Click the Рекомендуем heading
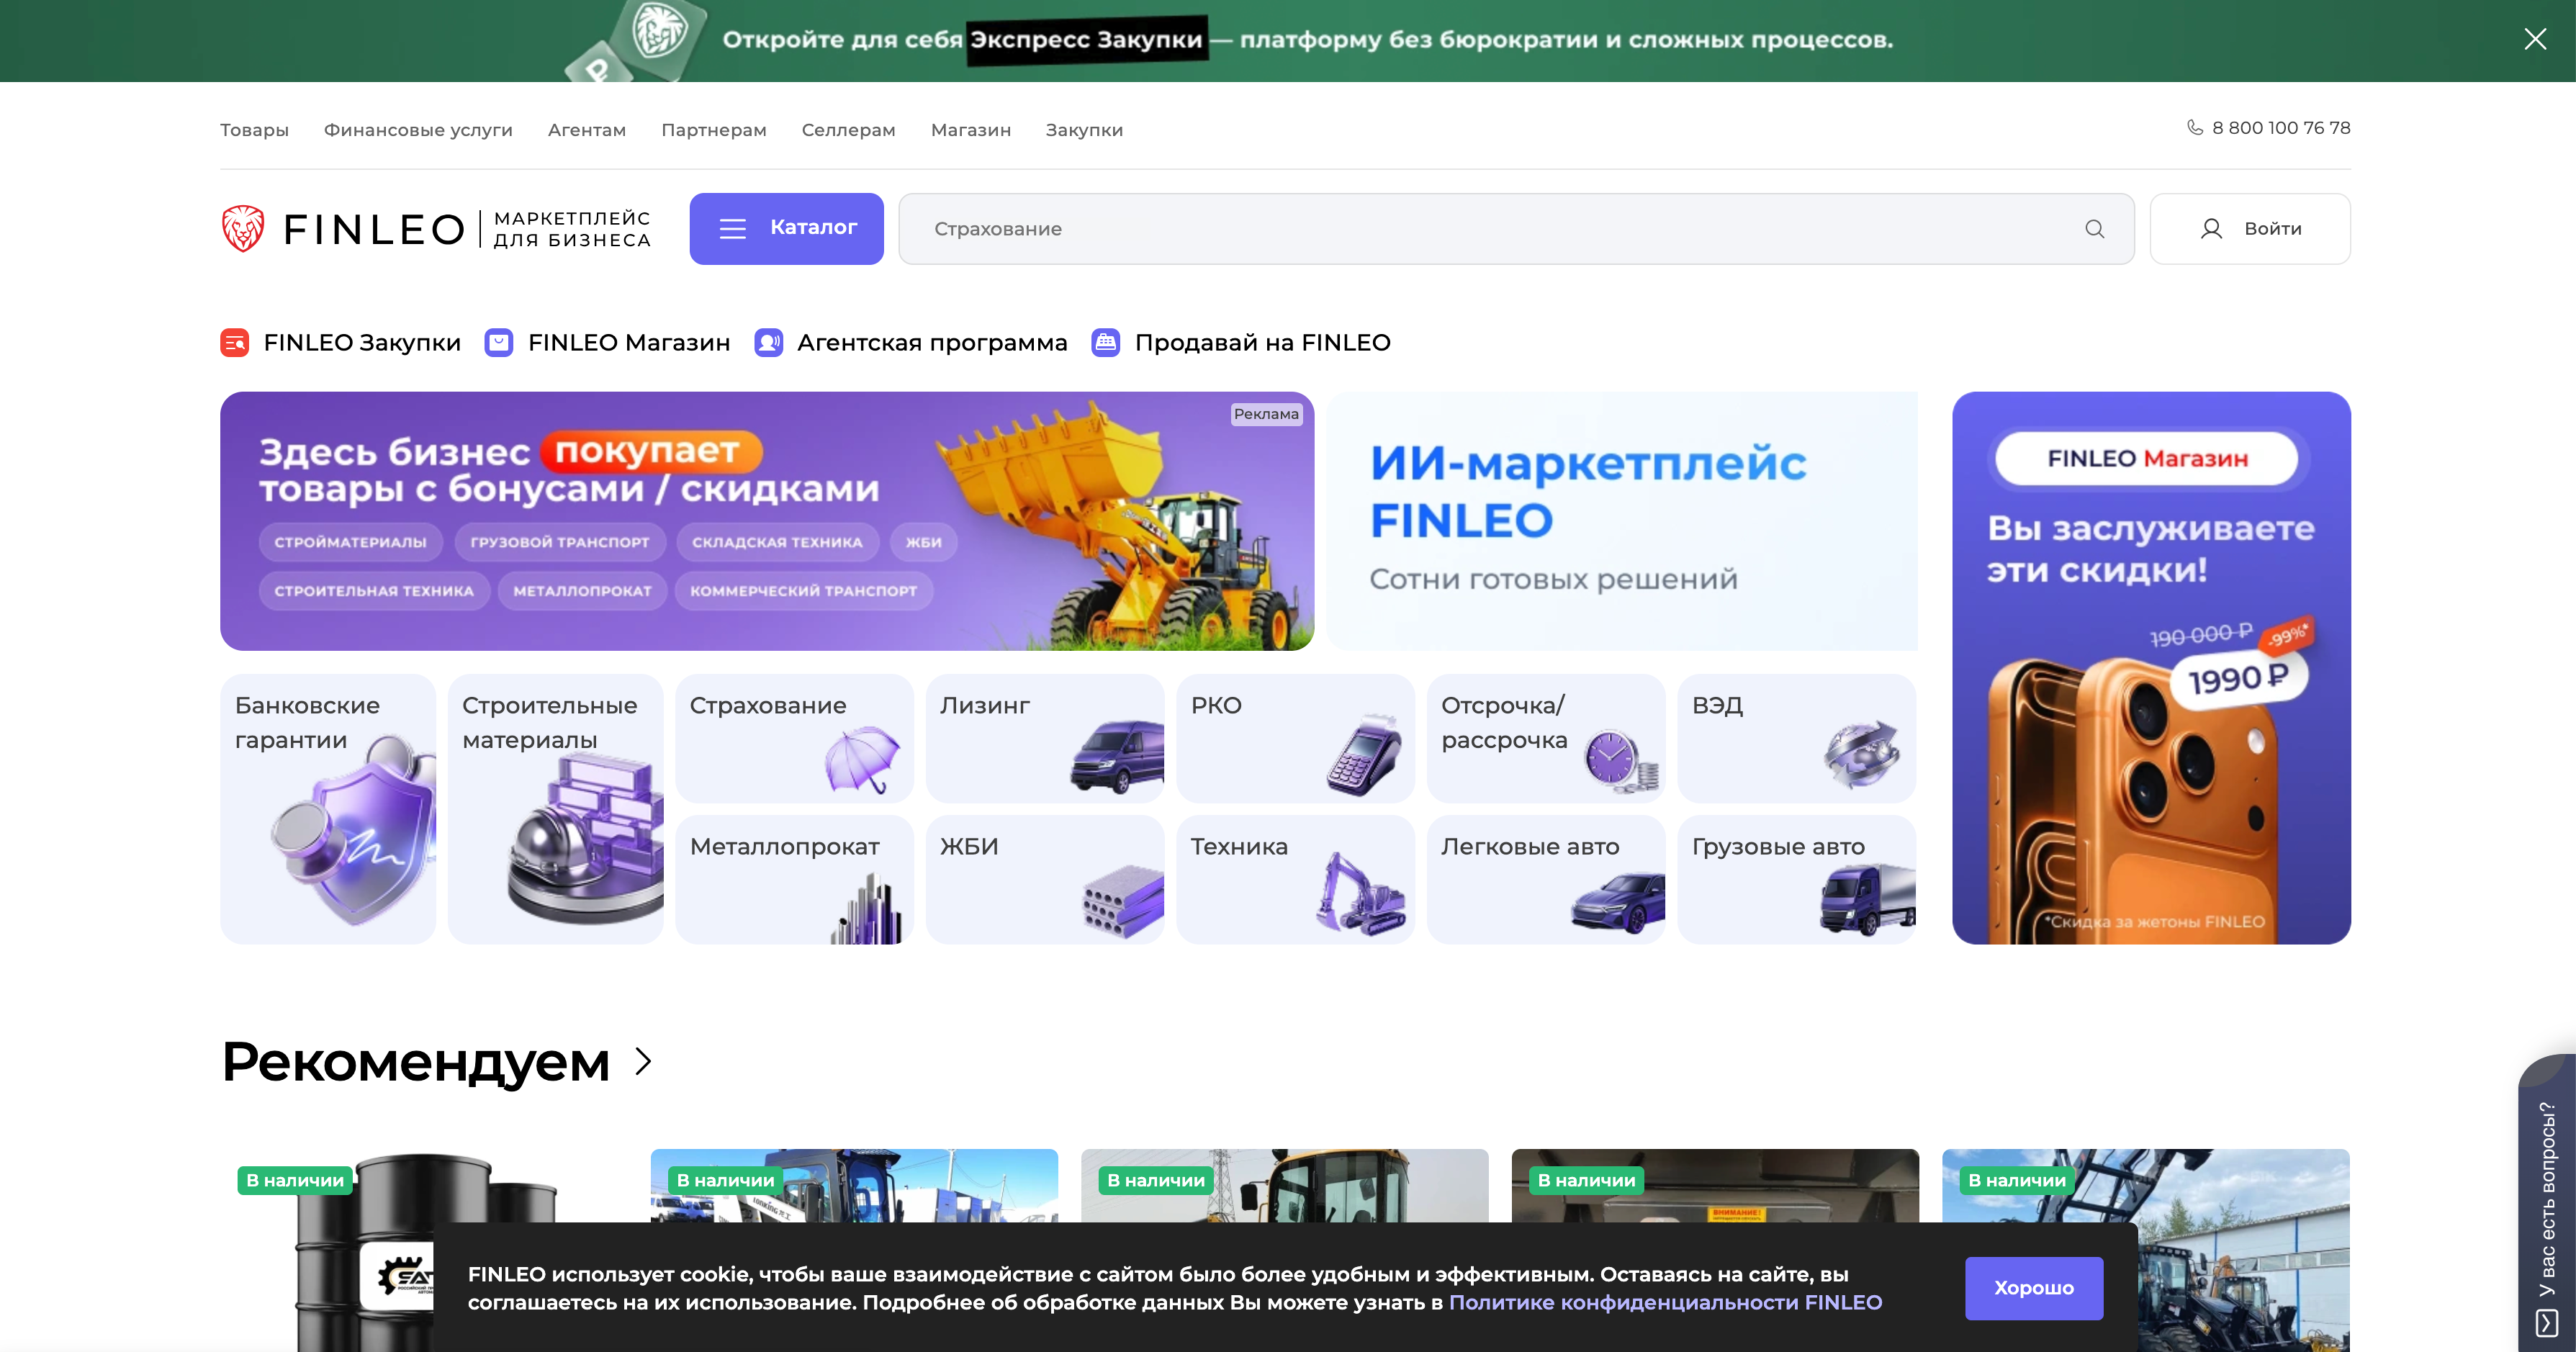 point(415,1062)
